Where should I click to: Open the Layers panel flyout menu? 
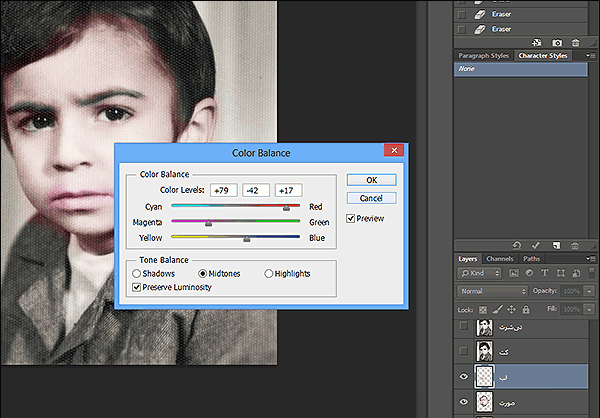pyautogui.click(x=590, y=259)
